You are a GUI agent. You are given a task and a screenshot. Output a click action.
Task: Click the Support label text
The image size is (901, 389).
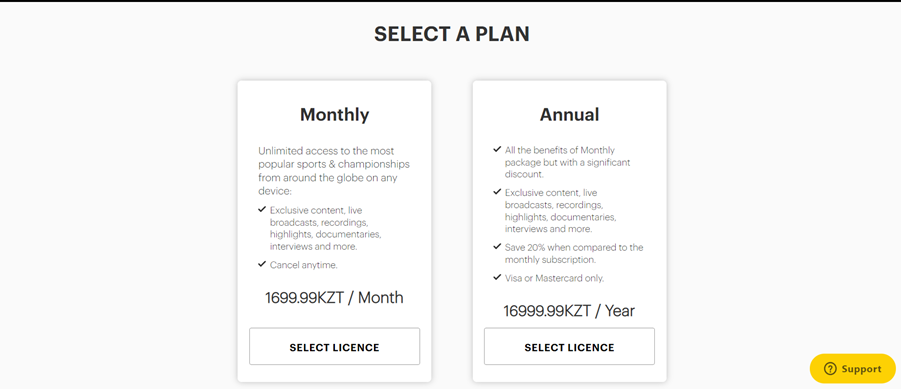point(861,369)
